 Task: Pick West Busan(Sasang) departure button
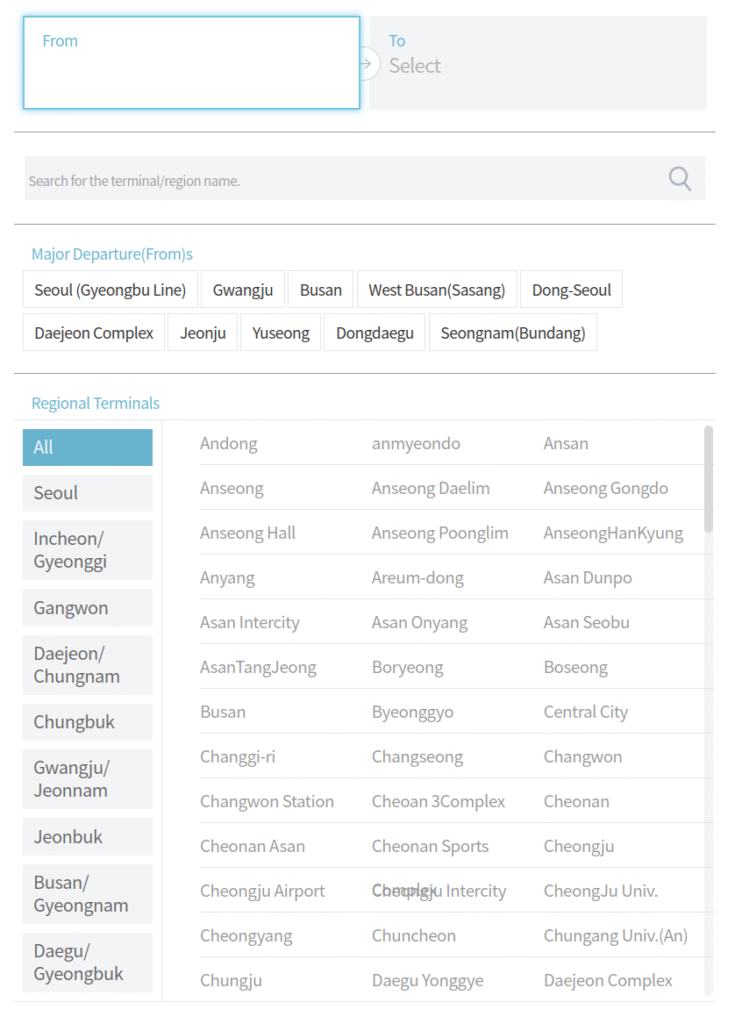pos(437,290)
